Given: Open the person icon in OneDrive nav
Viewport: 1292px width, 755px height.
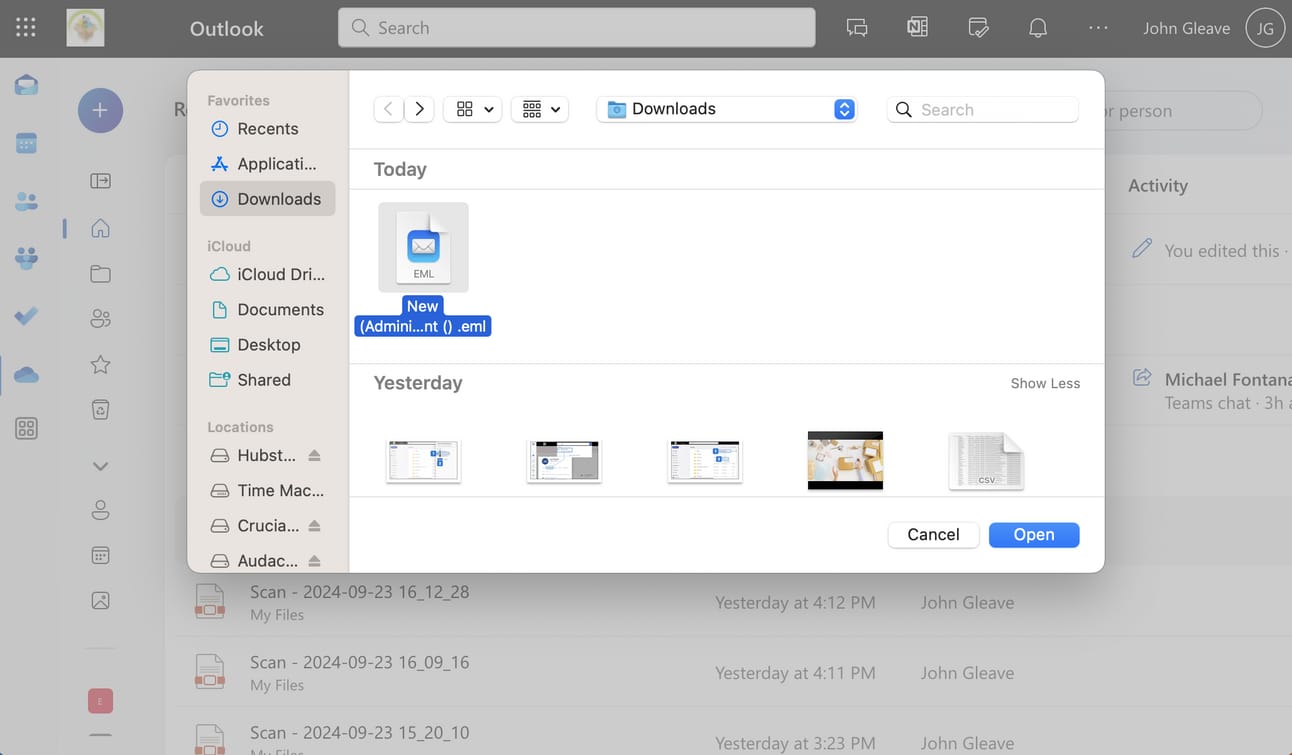Looking at the screenshot, I should (x=100, y=510).
